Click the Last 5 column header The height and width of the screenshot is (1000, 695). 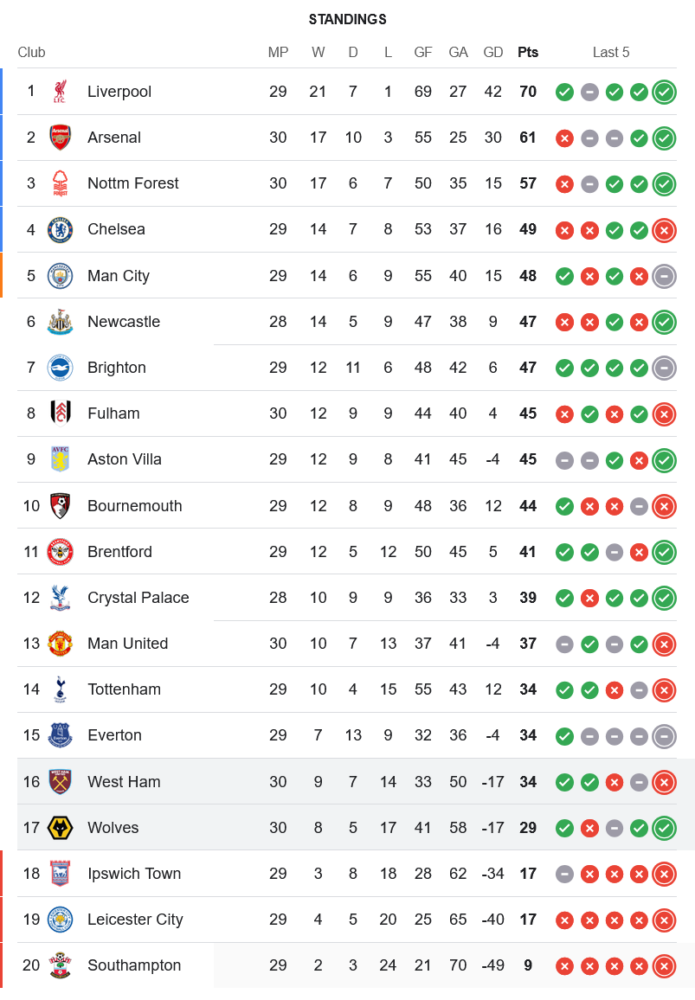click(611, 52)
